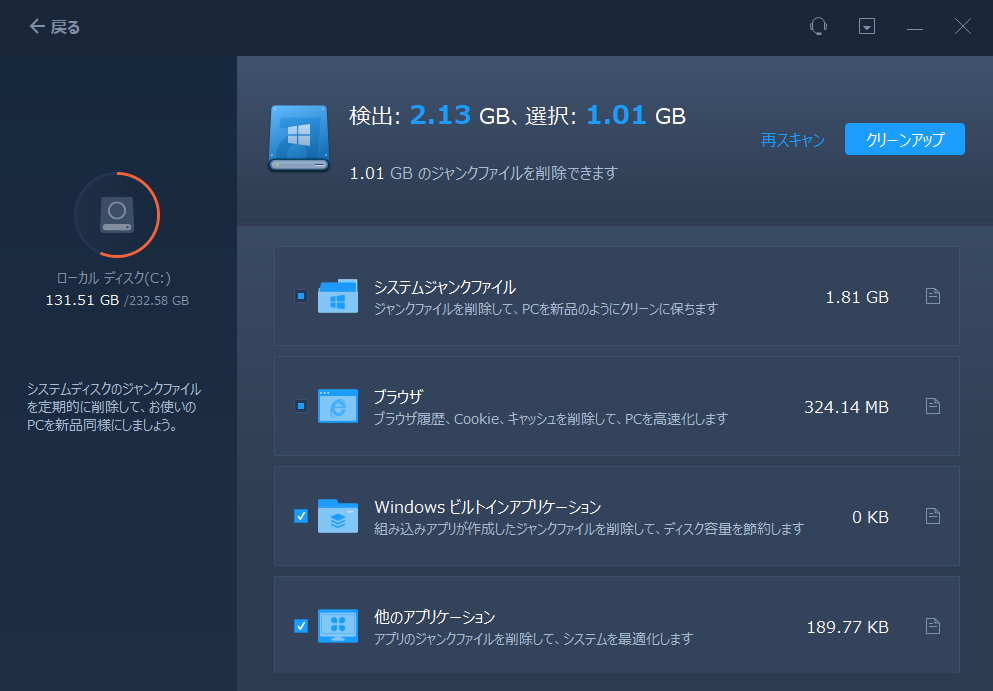Enable the システムジャンクファイル checkbox
Image resolution: width=993 pixels, height=691 pixels.
(301, 296)
